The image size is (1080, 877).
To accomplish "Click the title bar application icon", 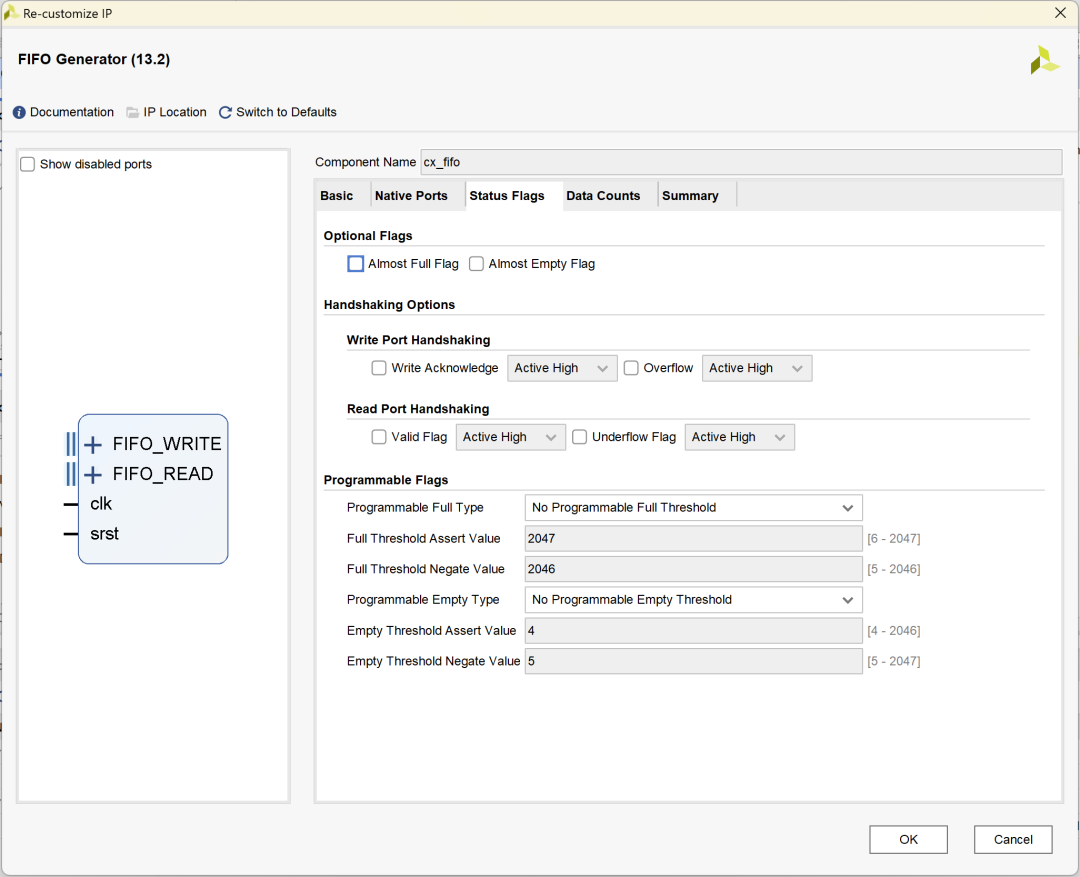I will (11, 13).
